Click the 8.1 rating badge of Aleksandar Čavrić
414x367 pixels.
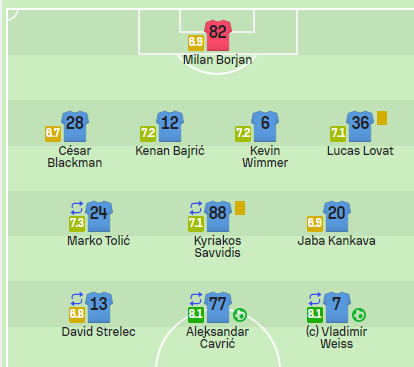196,315
